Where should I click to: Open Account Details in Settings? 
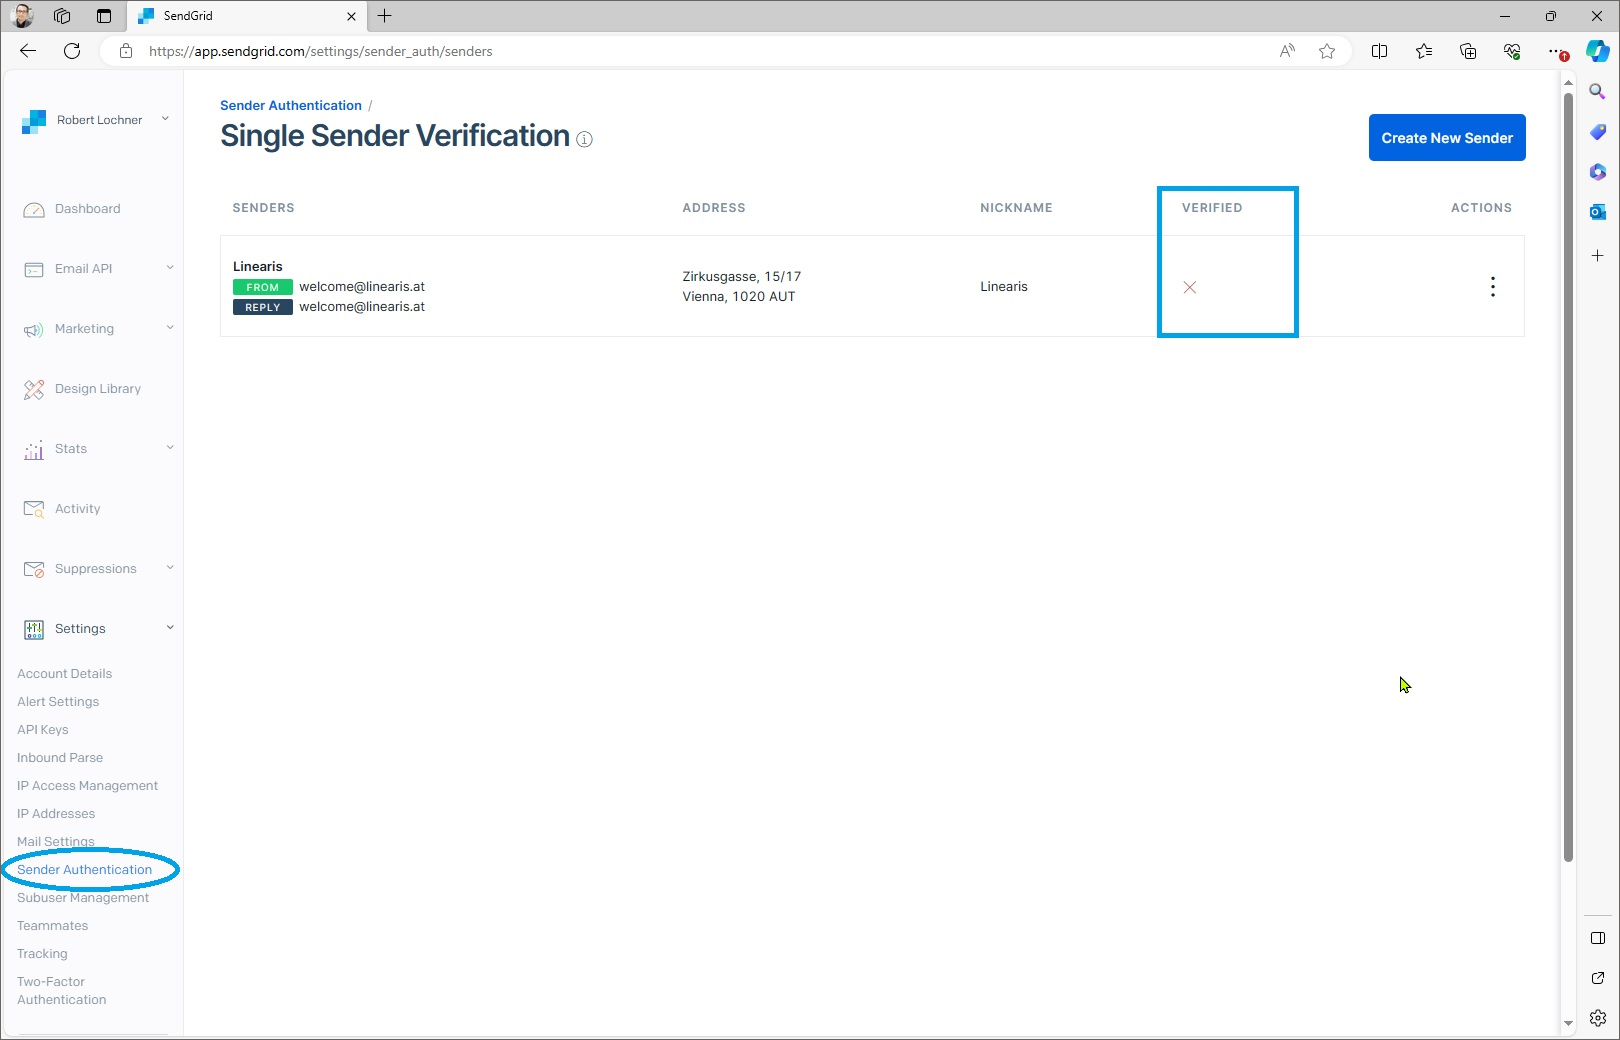65,674
